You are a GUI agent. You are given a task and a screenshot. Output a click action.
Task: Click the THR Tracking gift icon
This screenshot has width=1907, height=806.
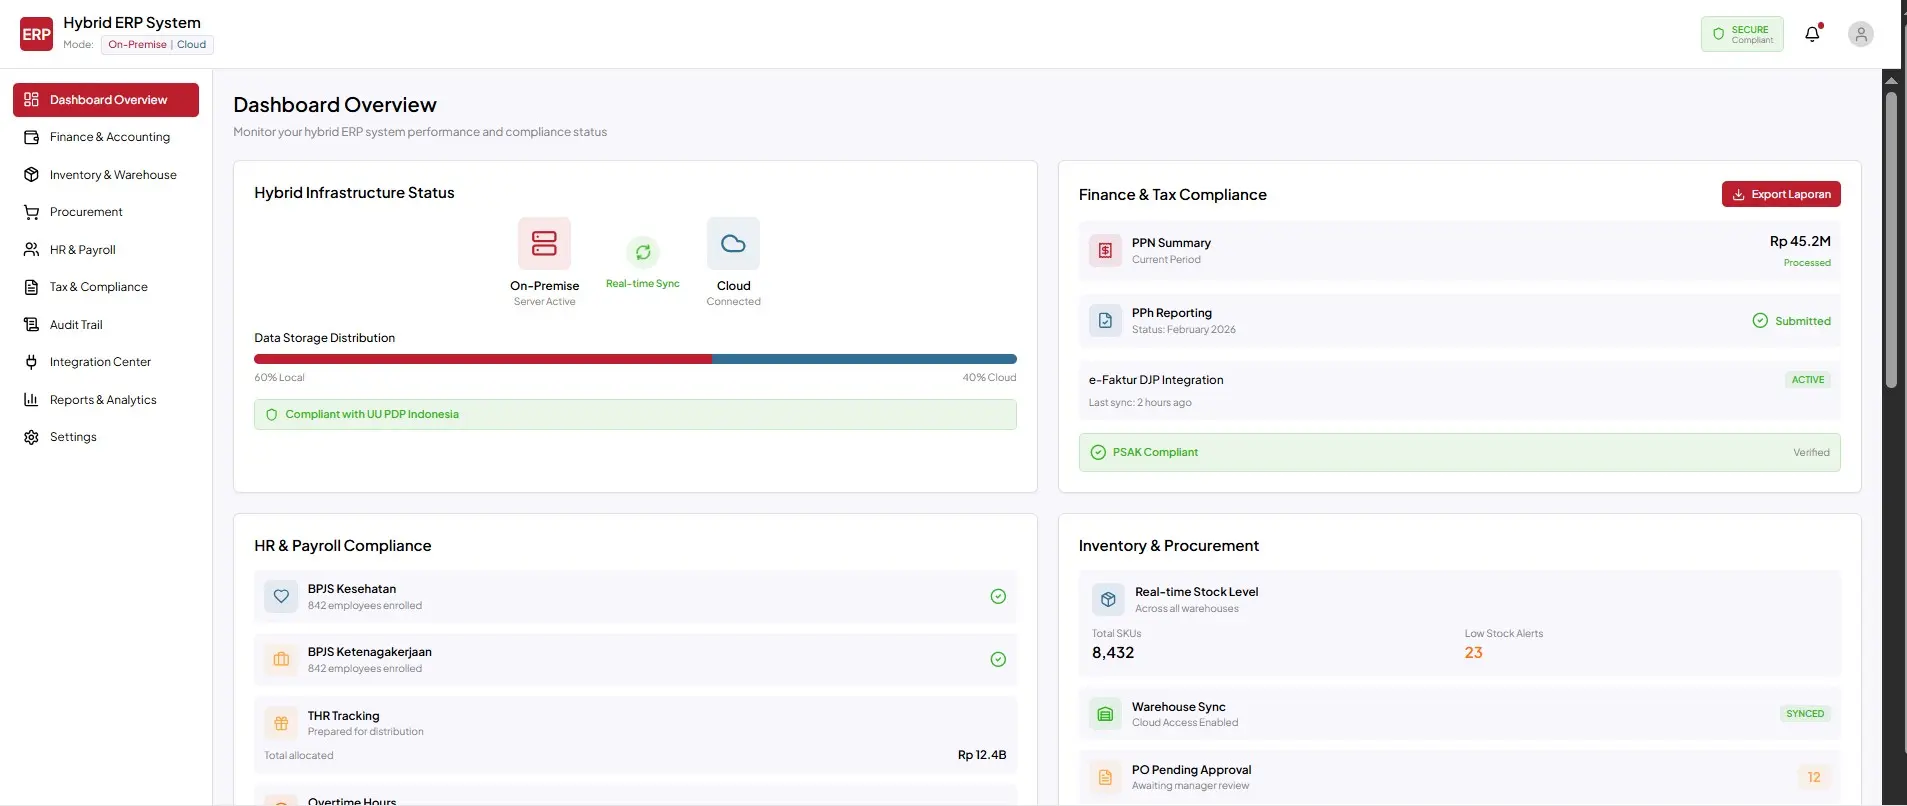[x=281, y=723]
